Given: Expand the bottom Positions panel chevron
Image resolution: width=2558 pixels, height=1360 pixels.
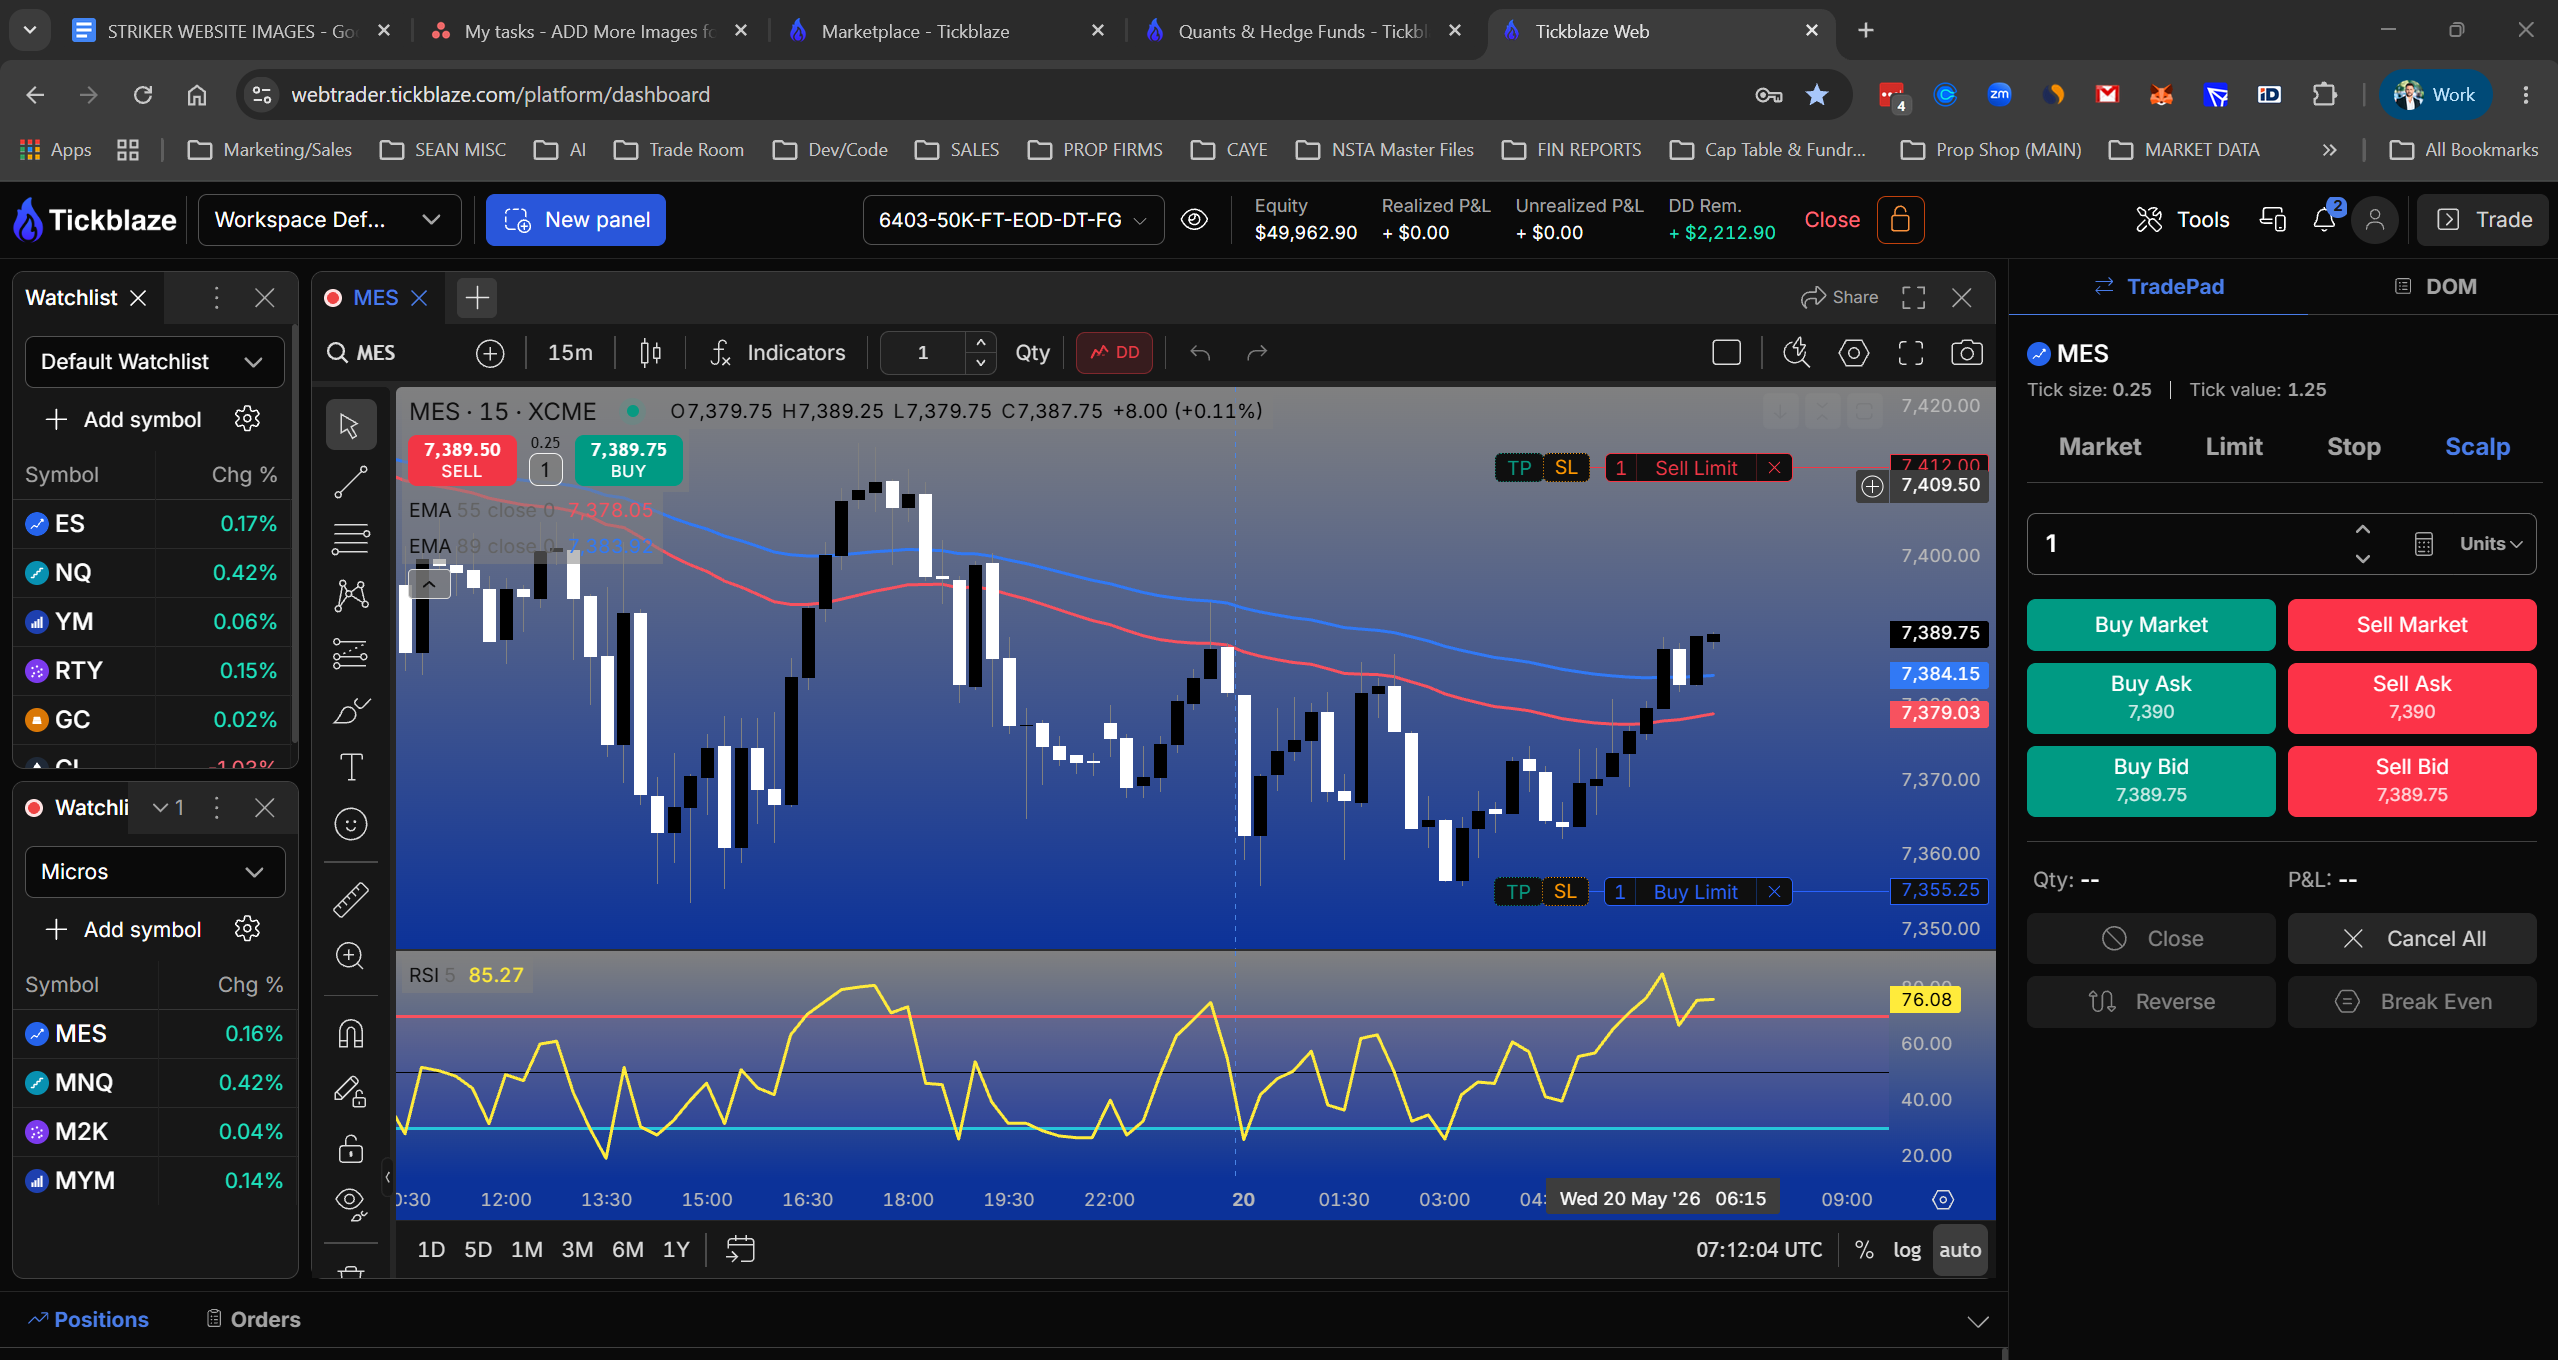Looking at the screenshot, I should (1977, 1321).
